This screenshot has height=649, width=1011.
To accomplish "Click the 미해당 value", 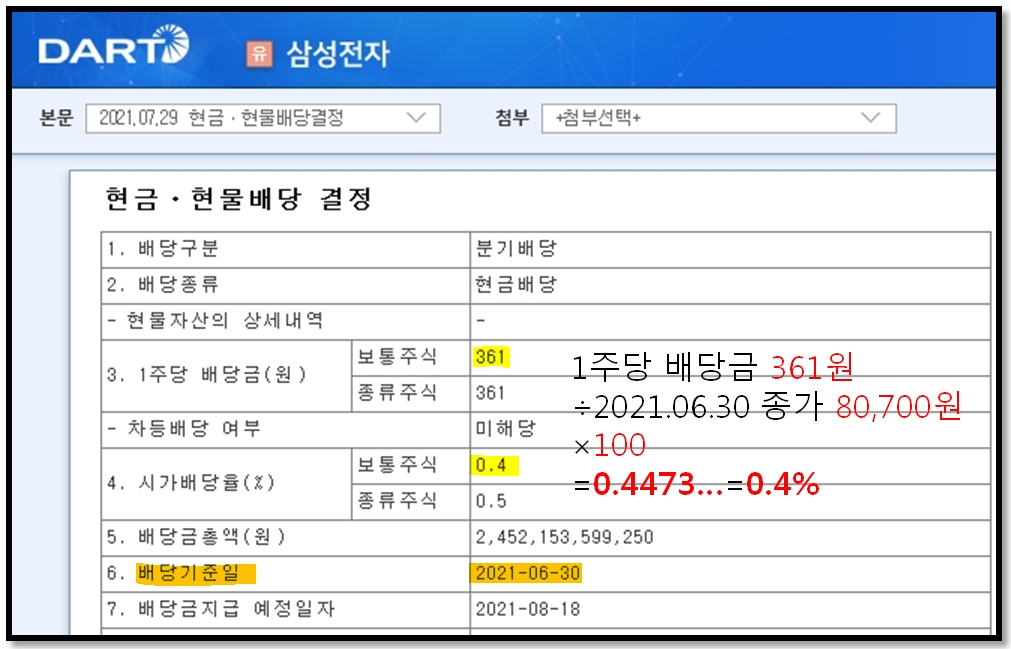I will [506, 429].
